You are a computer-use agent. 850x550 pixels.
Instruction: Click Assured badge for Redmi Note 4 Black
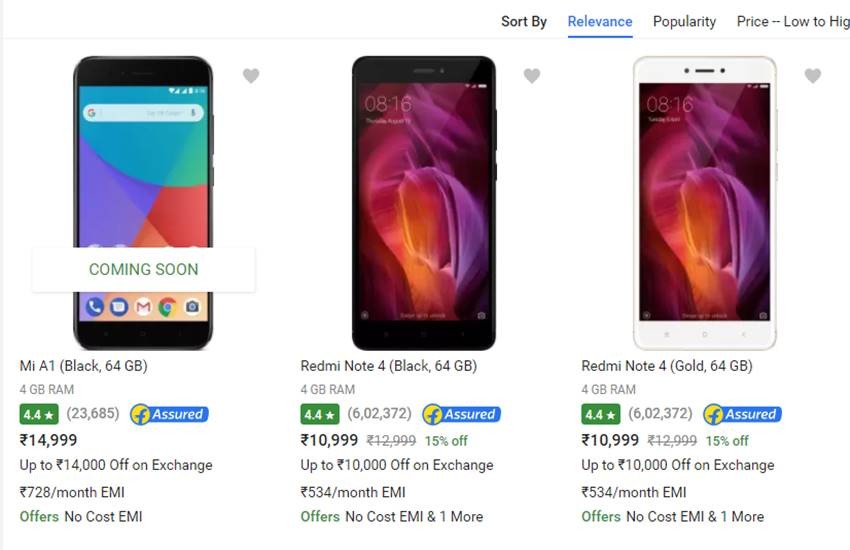(x=461, y=414)
